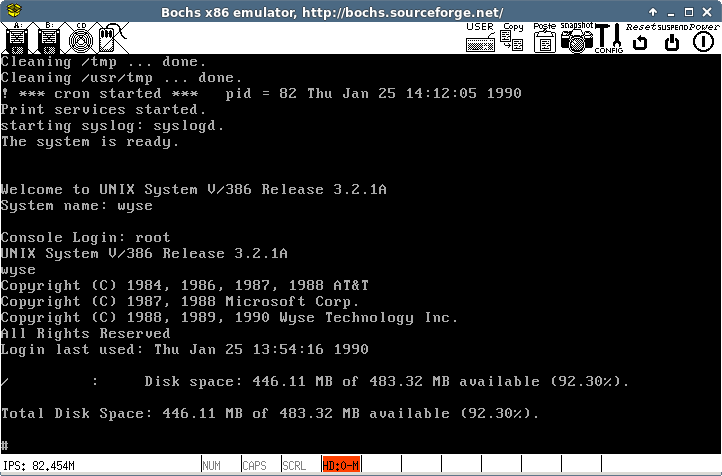Click the window title Bochs x86 emulator

[332, 12]
